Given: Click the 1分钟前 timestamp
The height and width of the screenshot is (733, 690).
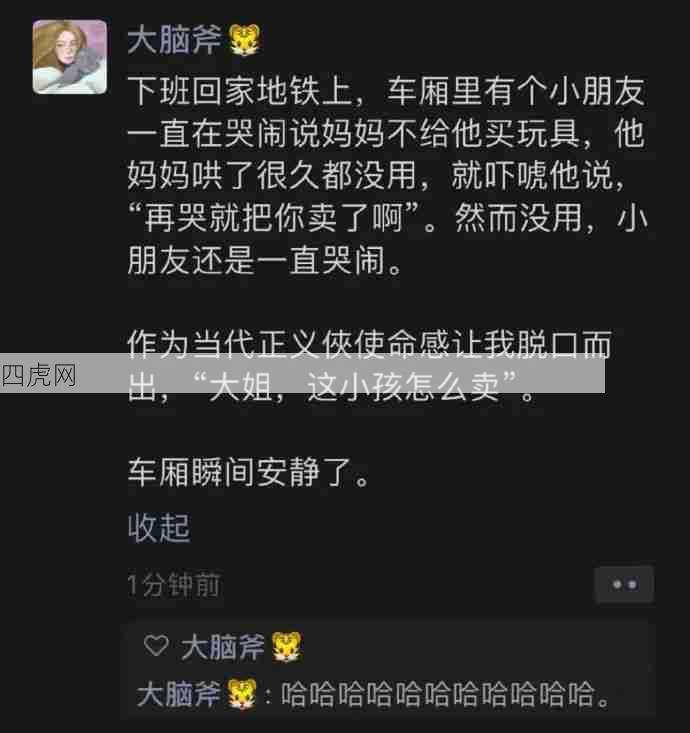Looking at the screenshot, I should click(173, 585).
